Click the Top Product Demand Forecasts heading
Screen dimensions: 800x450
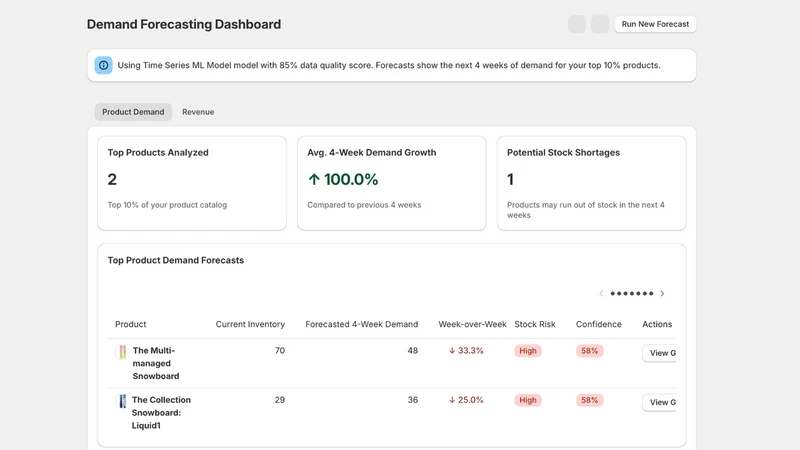click(x=176, y=260)
